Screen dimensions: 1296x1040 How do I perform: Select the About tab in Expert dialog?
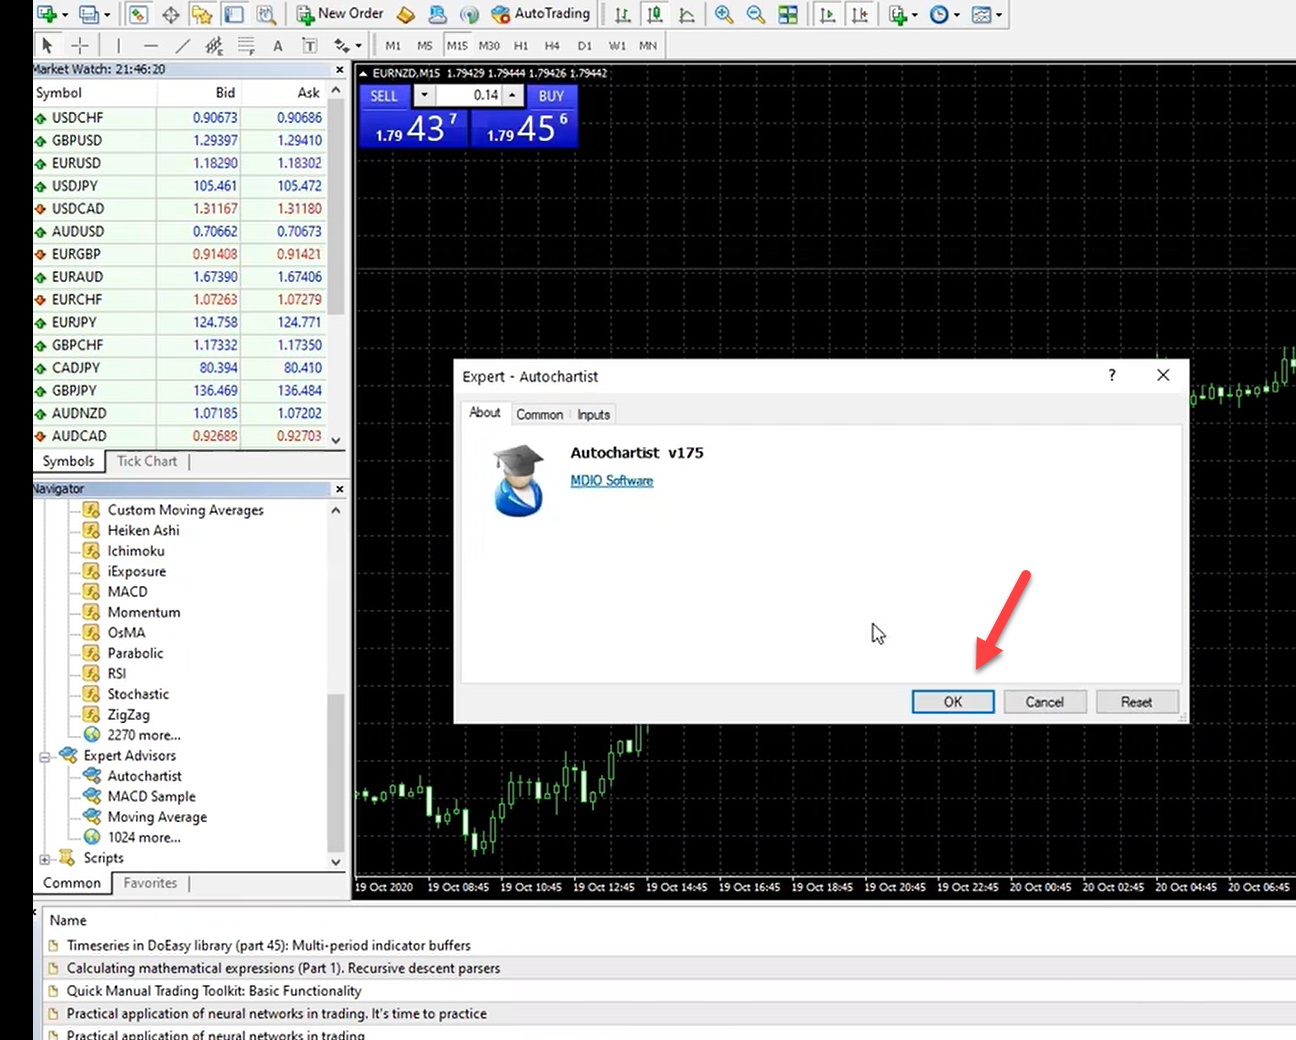click(x=485, y=413)
